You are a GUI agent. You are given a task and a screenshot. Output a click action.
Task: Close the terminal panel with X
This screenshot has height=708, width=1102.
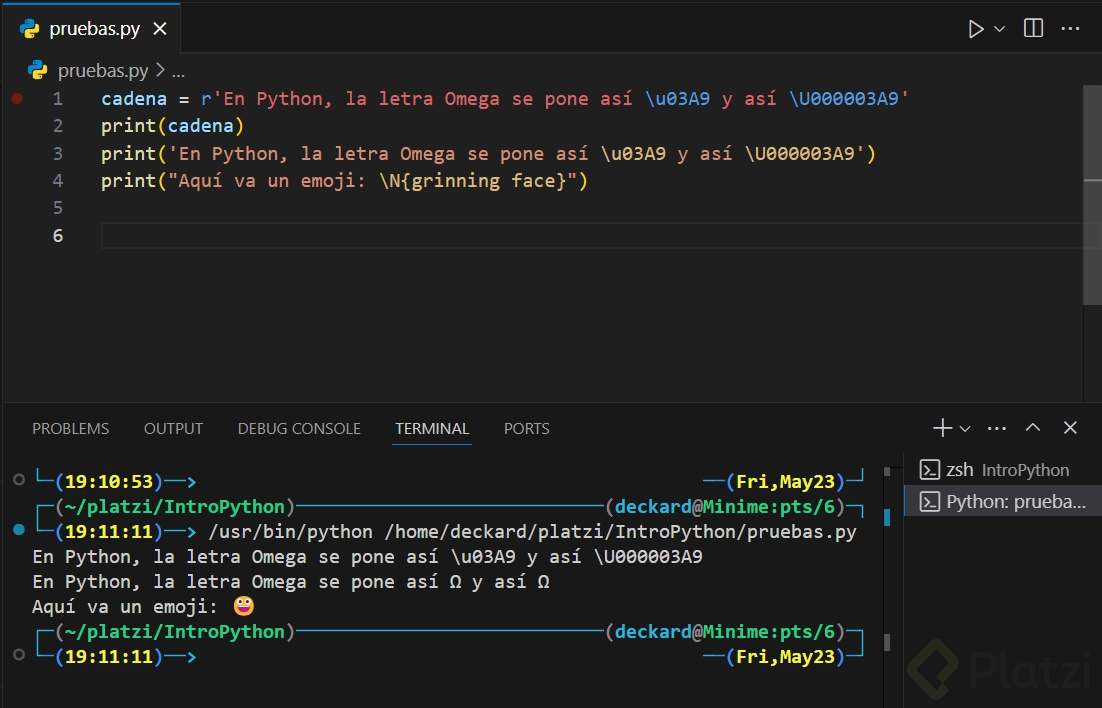click(1070, 428)
